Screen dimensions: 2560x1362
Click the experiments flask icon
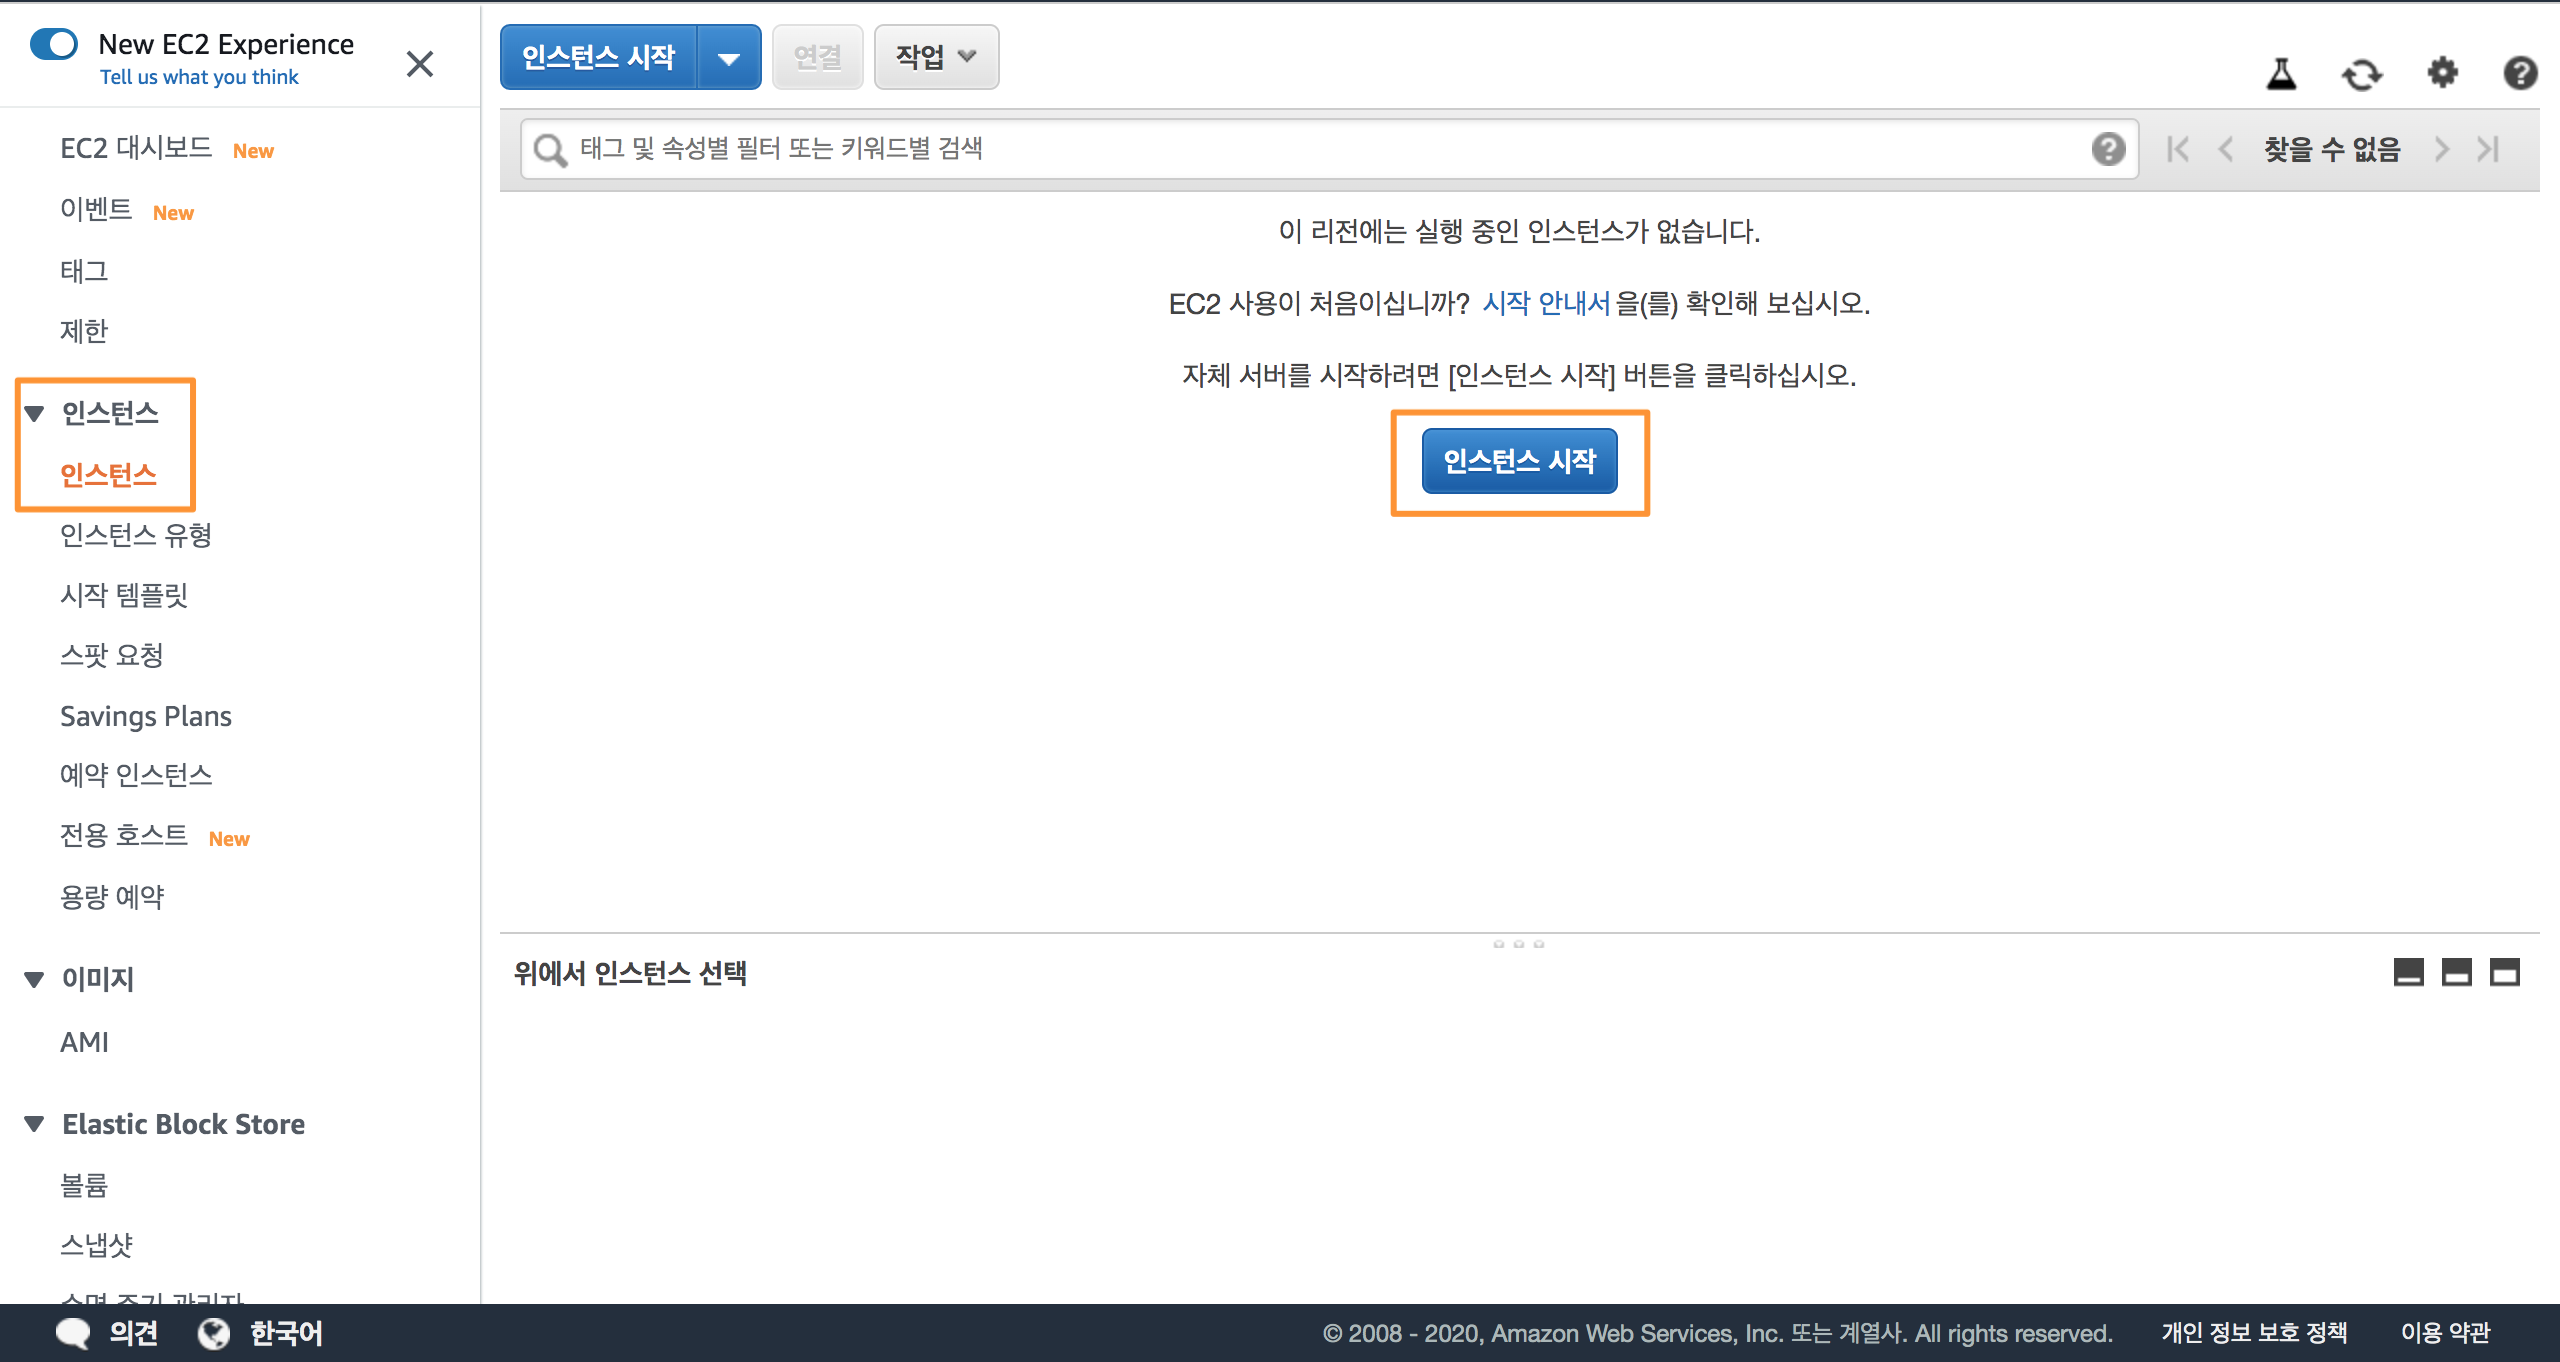click(2281, 73)
